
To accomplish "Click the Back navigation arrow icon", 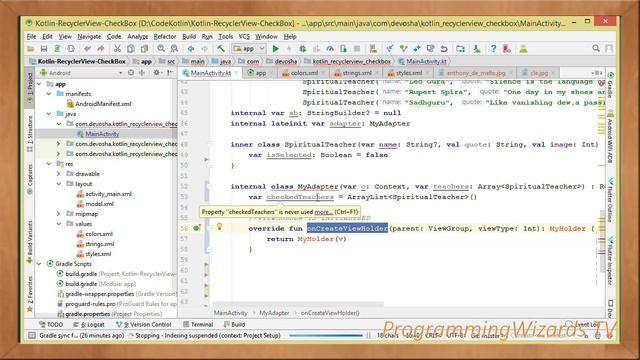I will [x=191, y=49].
